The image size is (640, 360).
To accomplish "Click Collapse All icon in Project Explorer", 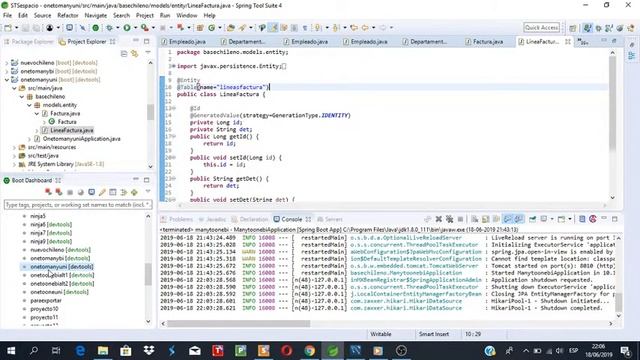I will coord(124,54).
